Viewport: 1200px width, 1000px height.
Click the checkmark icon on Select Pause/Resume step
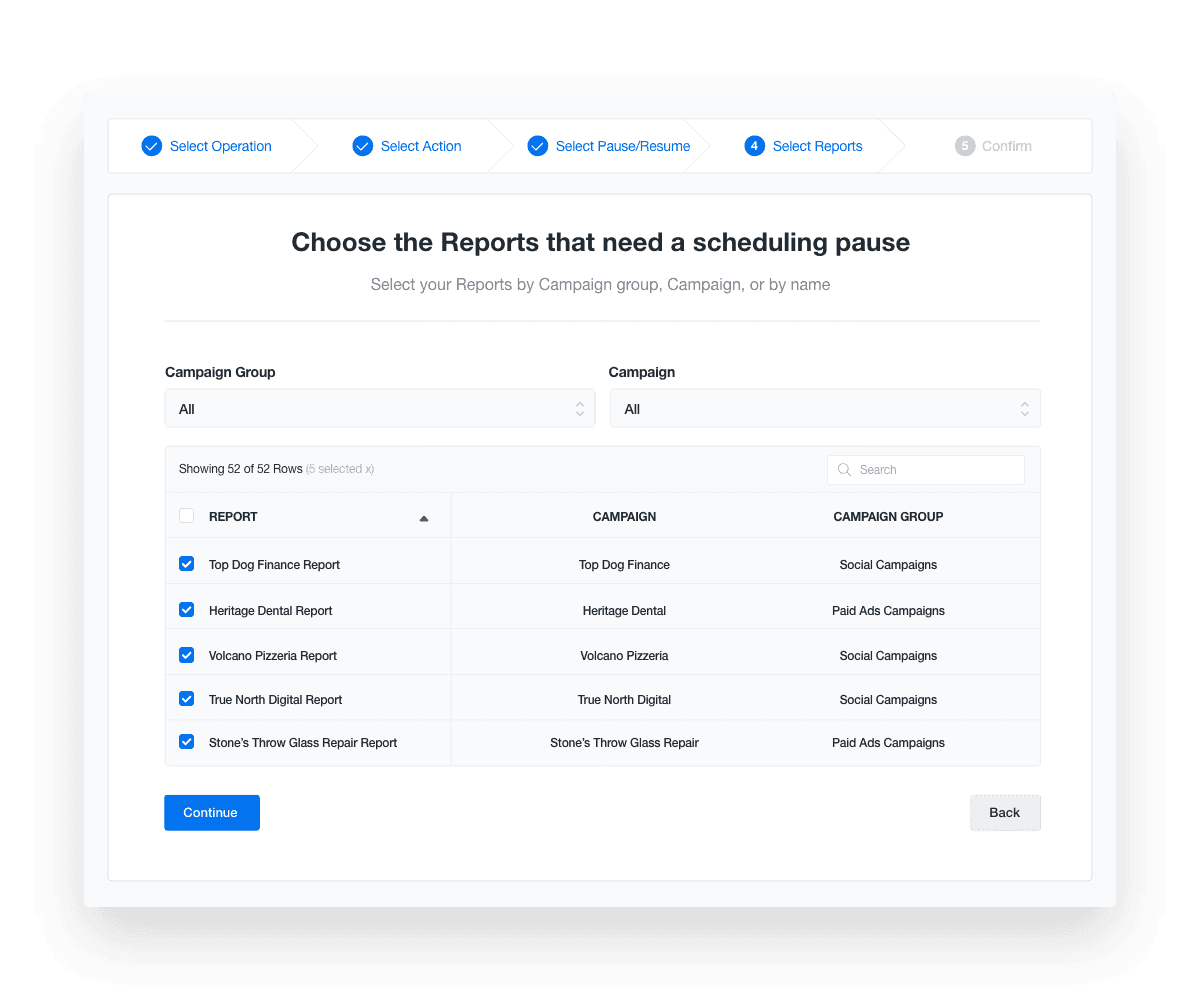click(538, 146)
